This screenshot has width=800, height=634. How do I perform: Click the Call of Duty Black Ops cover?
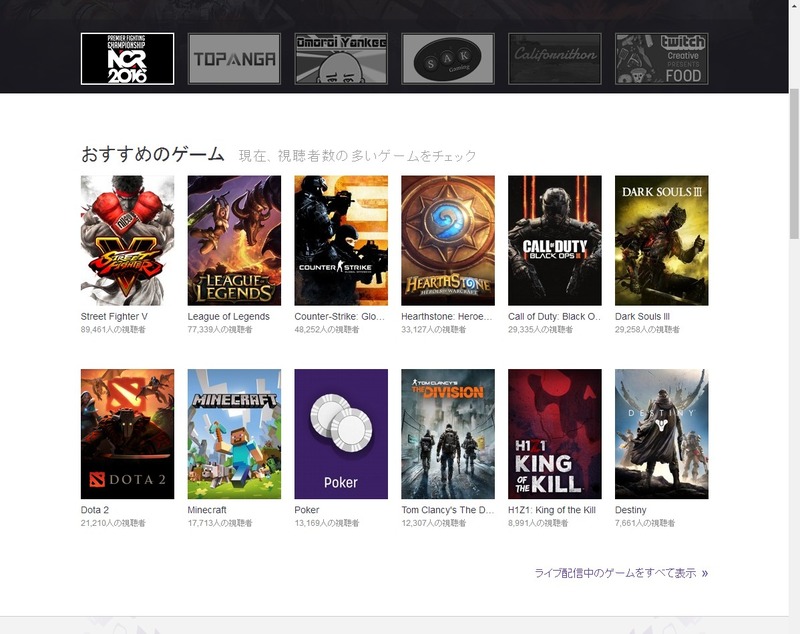[555, 240]
